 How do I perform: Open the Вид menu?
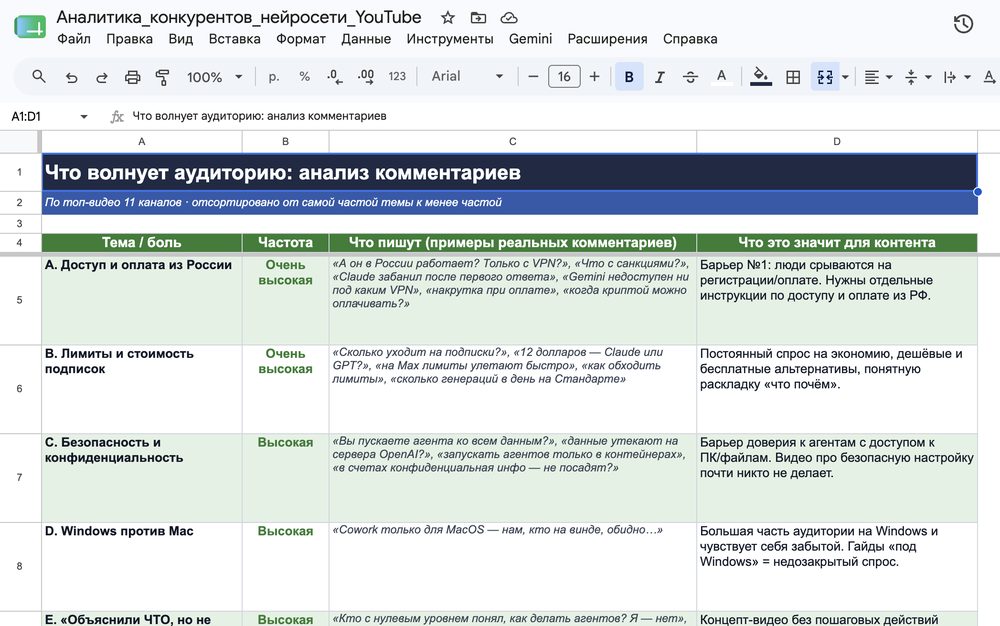point(180,39)
